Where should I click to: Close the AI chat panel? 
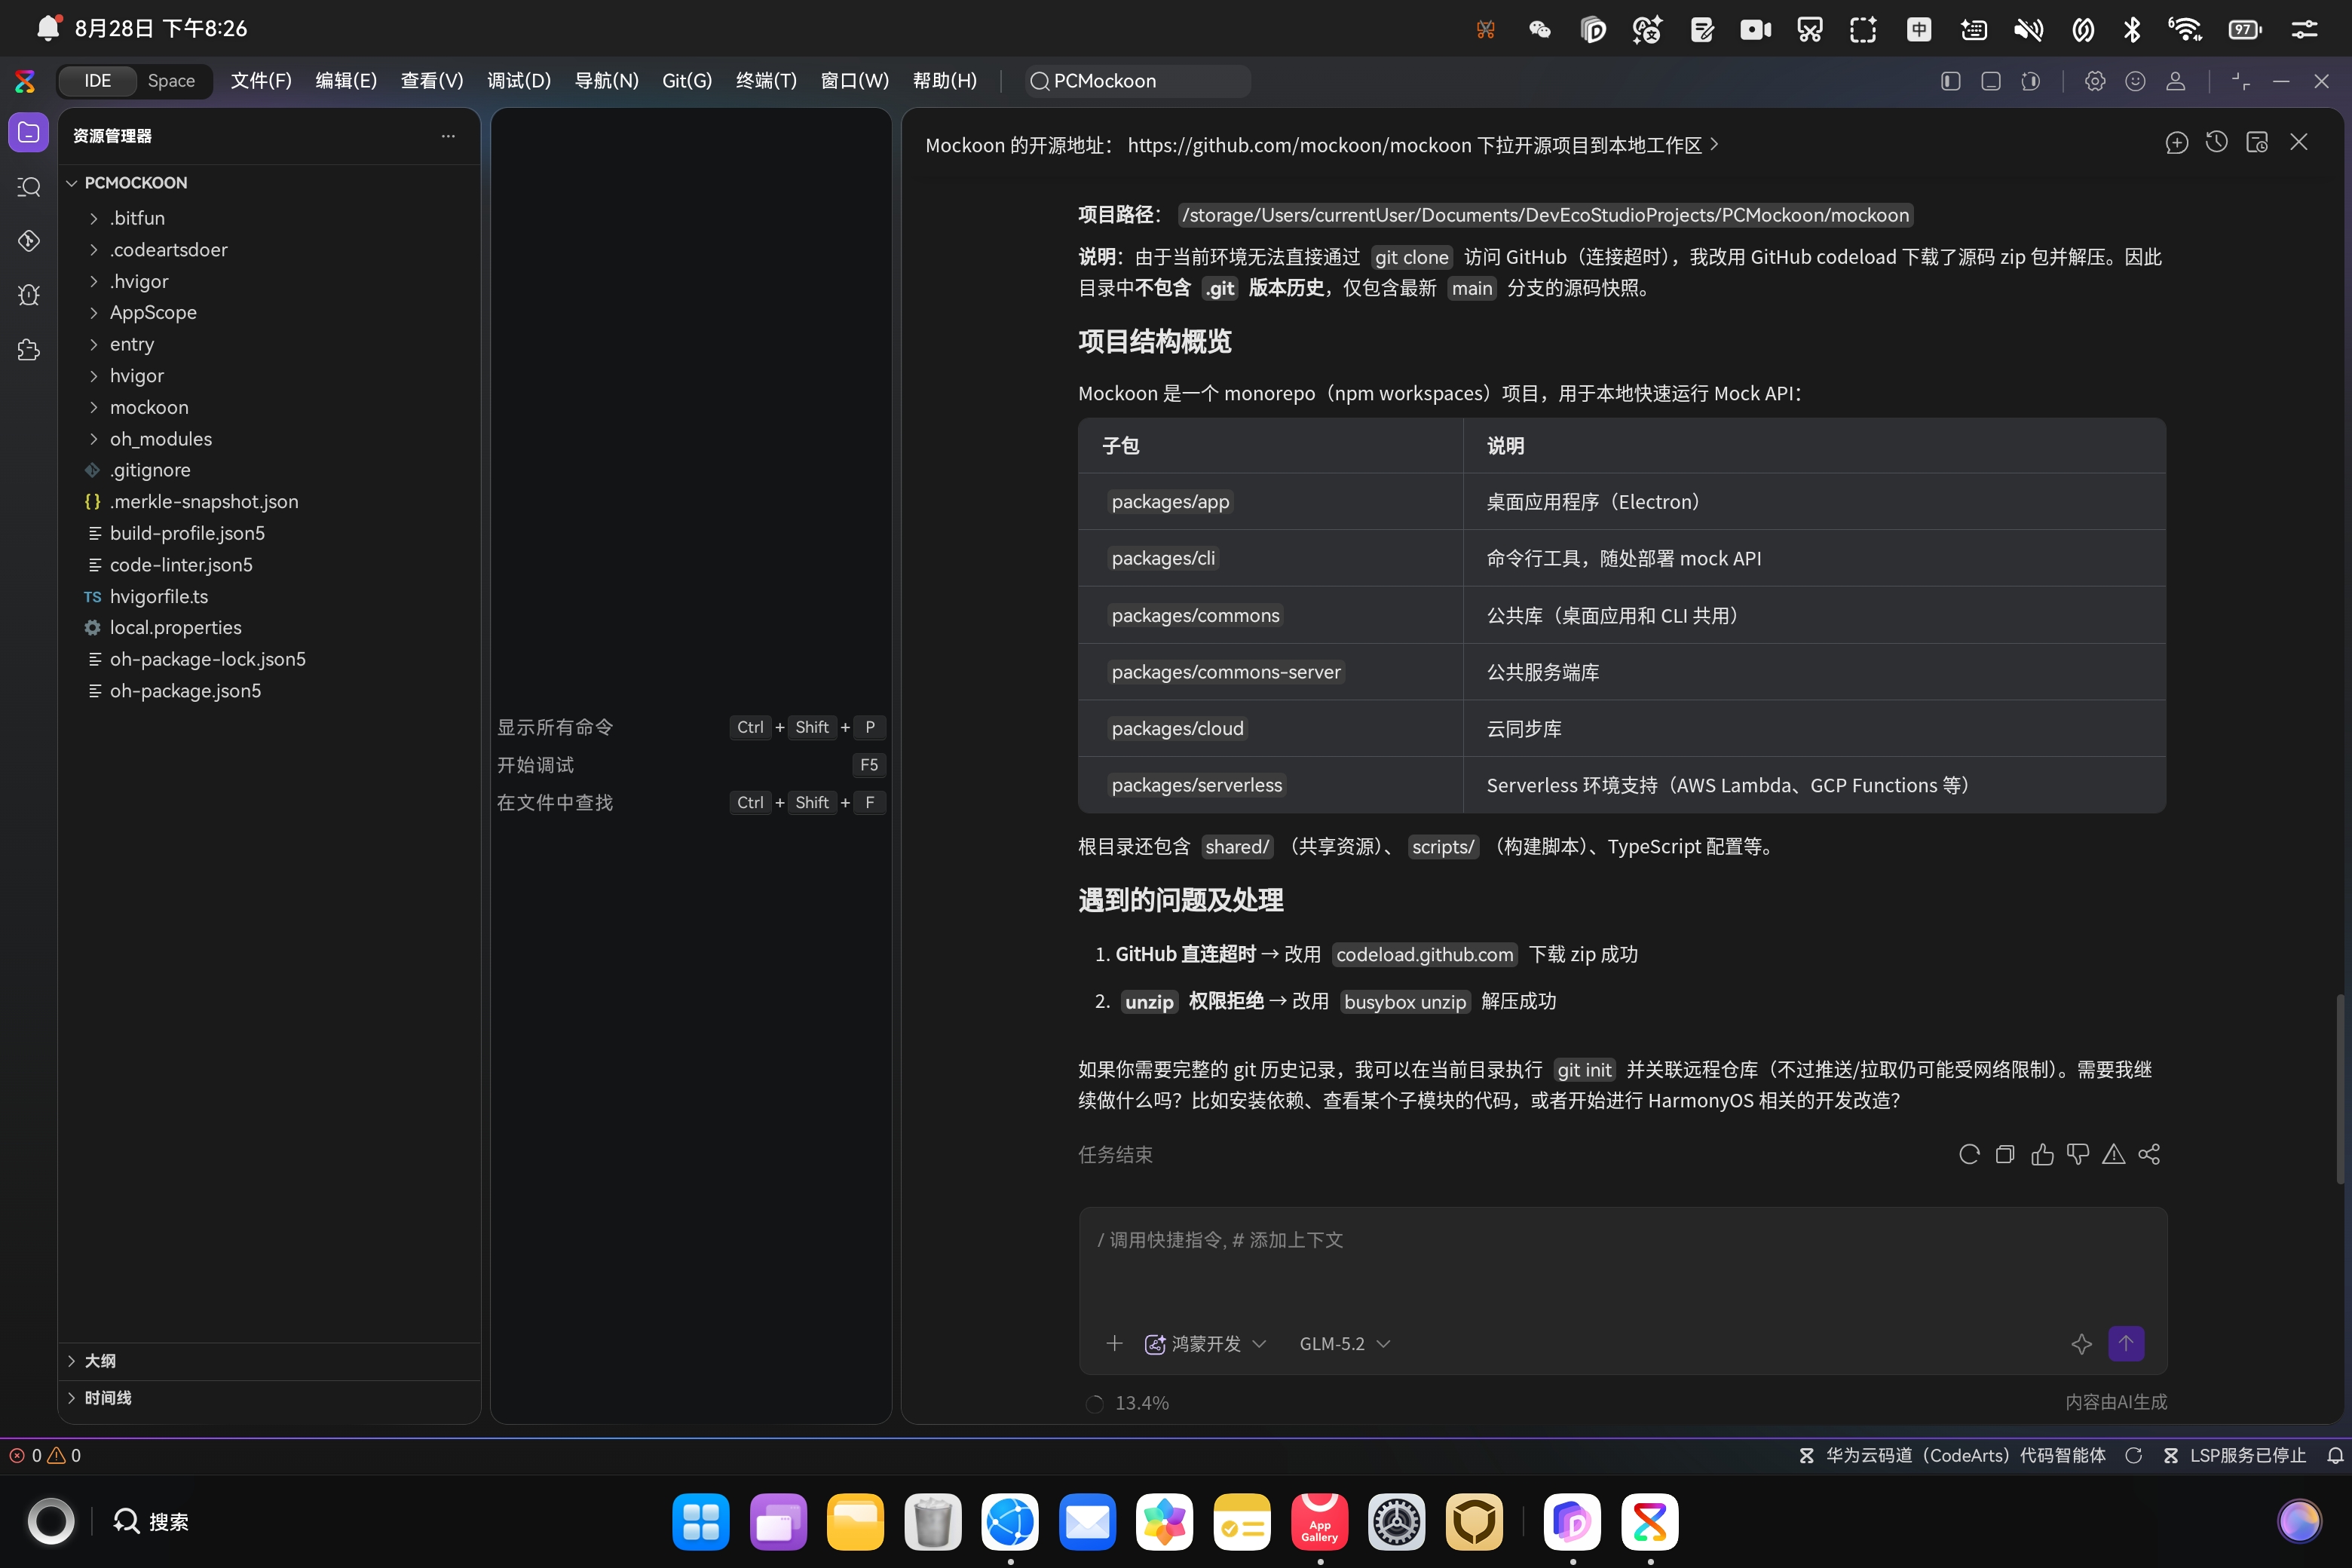tap(2299, 143)
